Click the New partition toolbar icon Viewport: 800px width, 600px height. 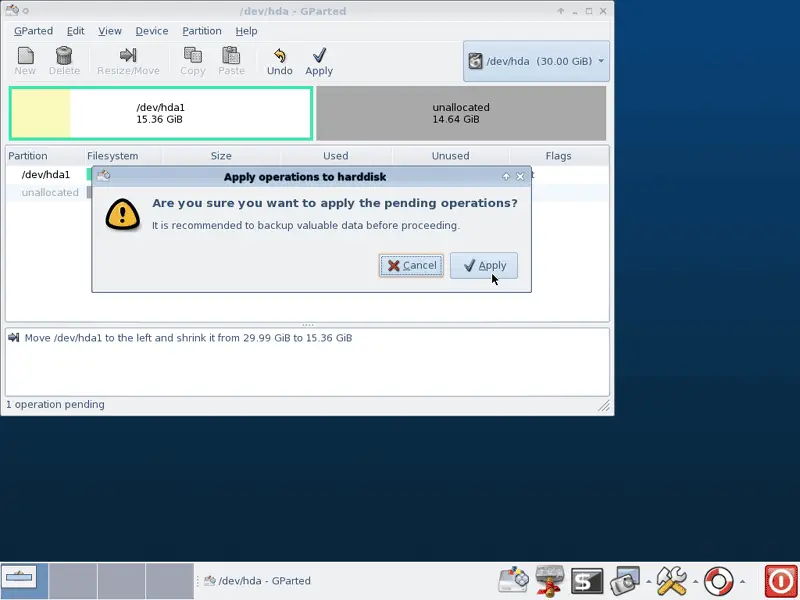25,56
